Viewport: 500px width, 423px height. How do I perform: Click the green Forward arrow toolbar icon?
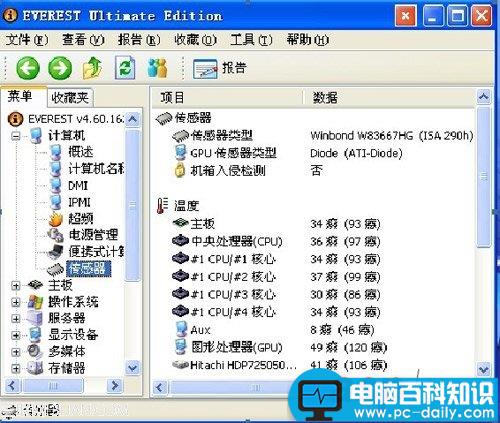click(x=60, y=68)
